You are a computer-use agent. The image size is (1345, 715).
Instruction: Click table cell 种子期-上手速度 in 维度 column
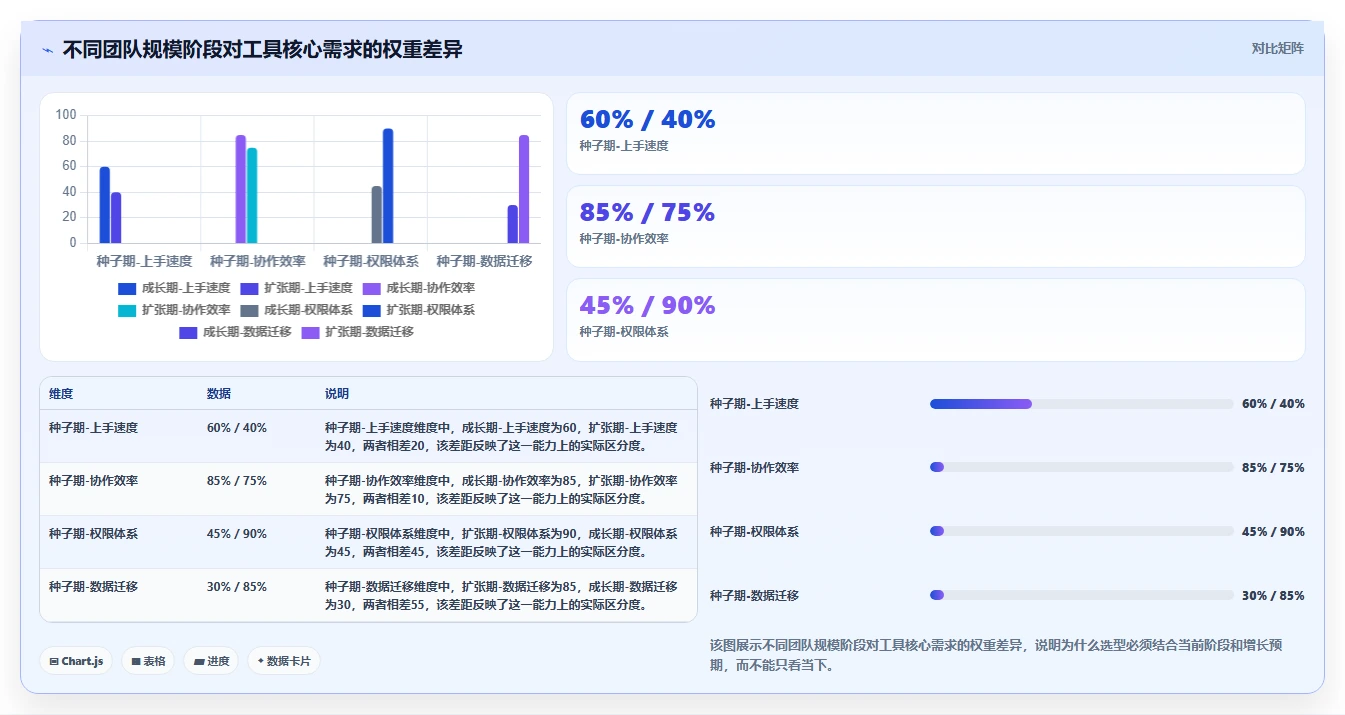pos(93,428)
